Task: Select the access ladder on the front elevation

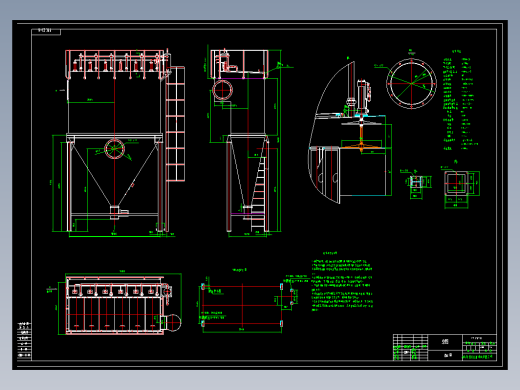Action: click(x=175, y=124)
